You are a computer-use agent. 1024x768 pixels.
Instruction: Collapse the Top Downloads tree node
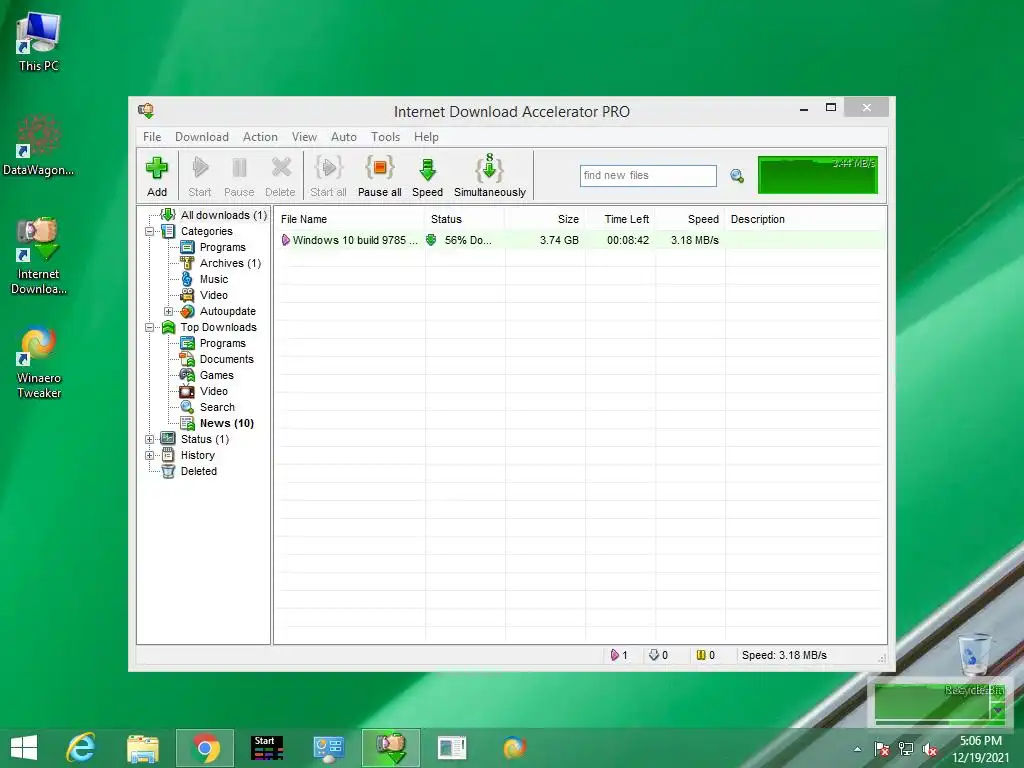tap(150, 327)
